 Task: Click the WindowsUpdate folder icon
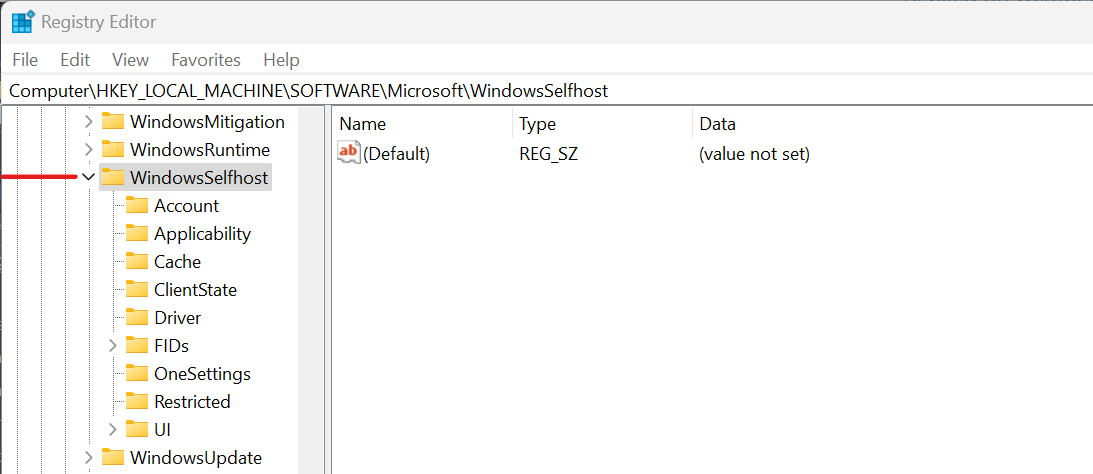(x=113, y=457)
